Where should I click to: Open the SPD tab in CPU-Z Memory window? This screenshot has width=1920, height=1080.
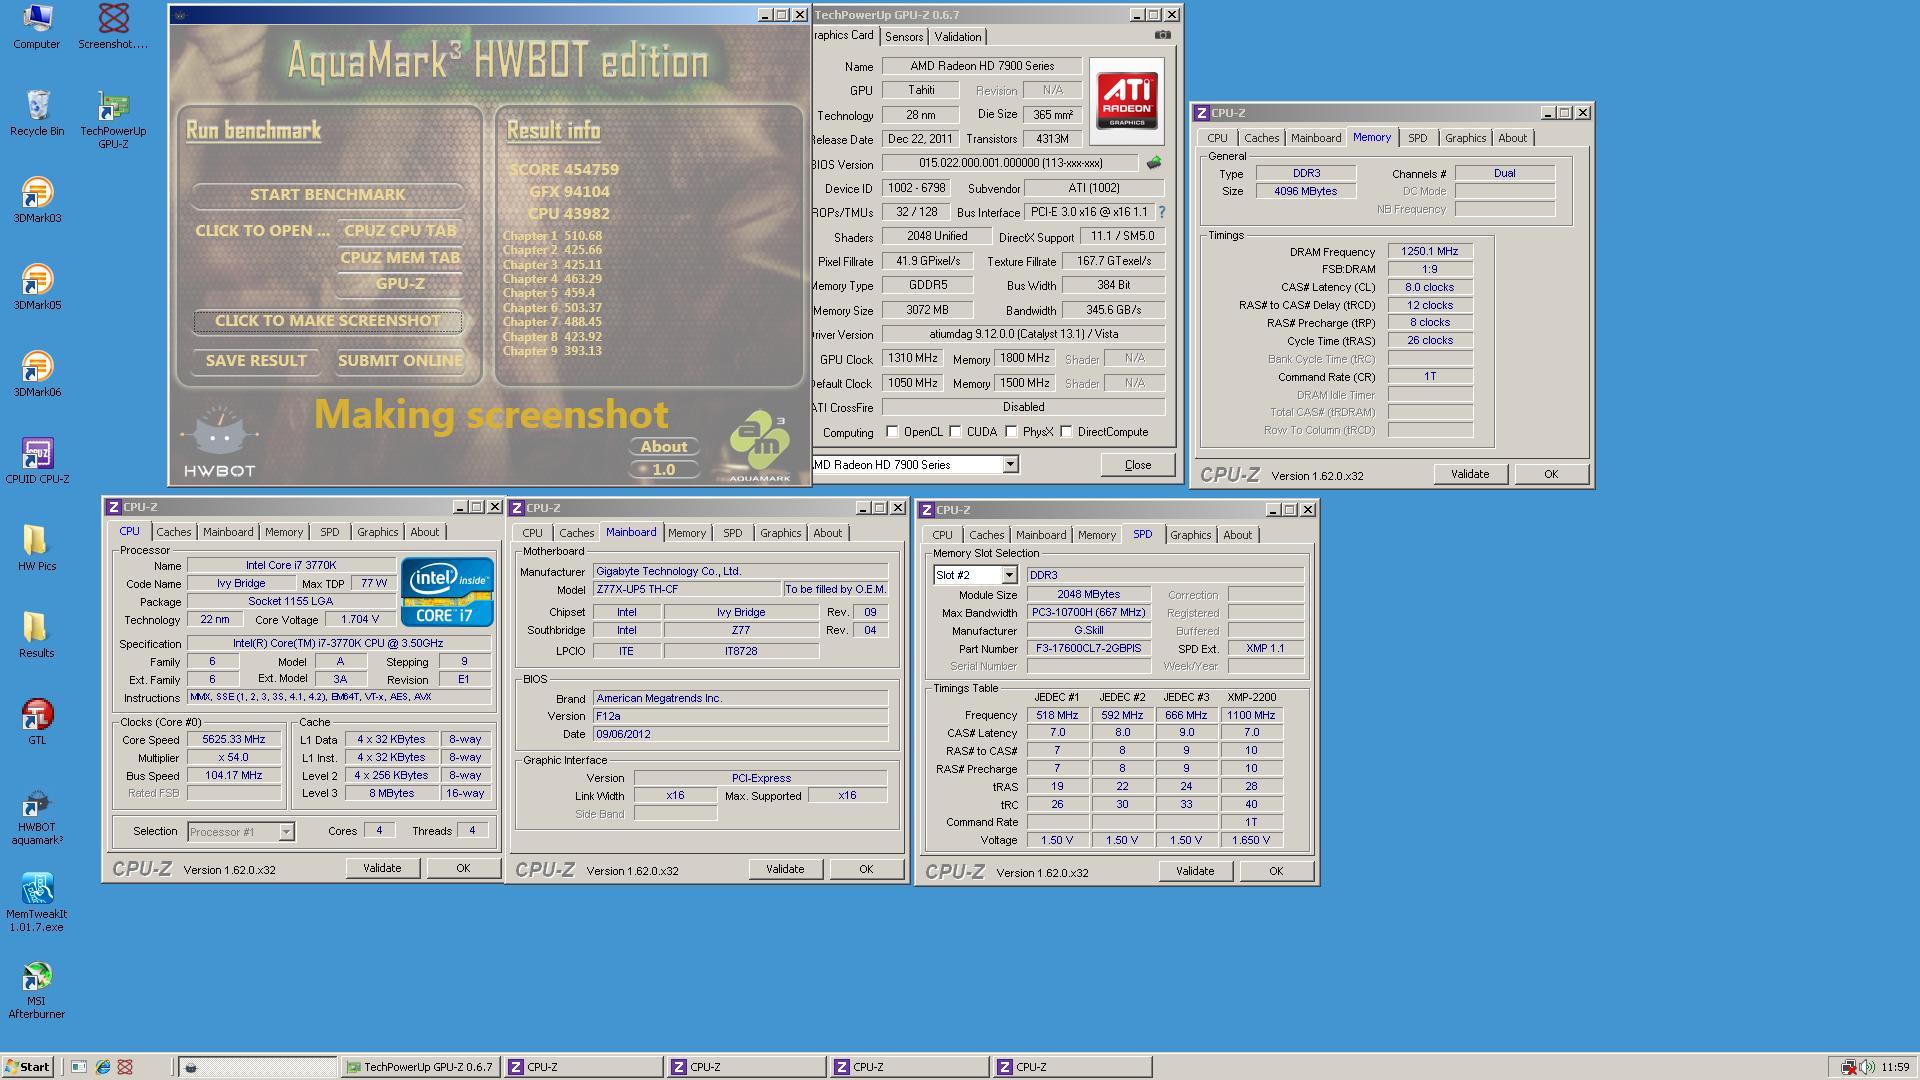(x=1417, y=138)
